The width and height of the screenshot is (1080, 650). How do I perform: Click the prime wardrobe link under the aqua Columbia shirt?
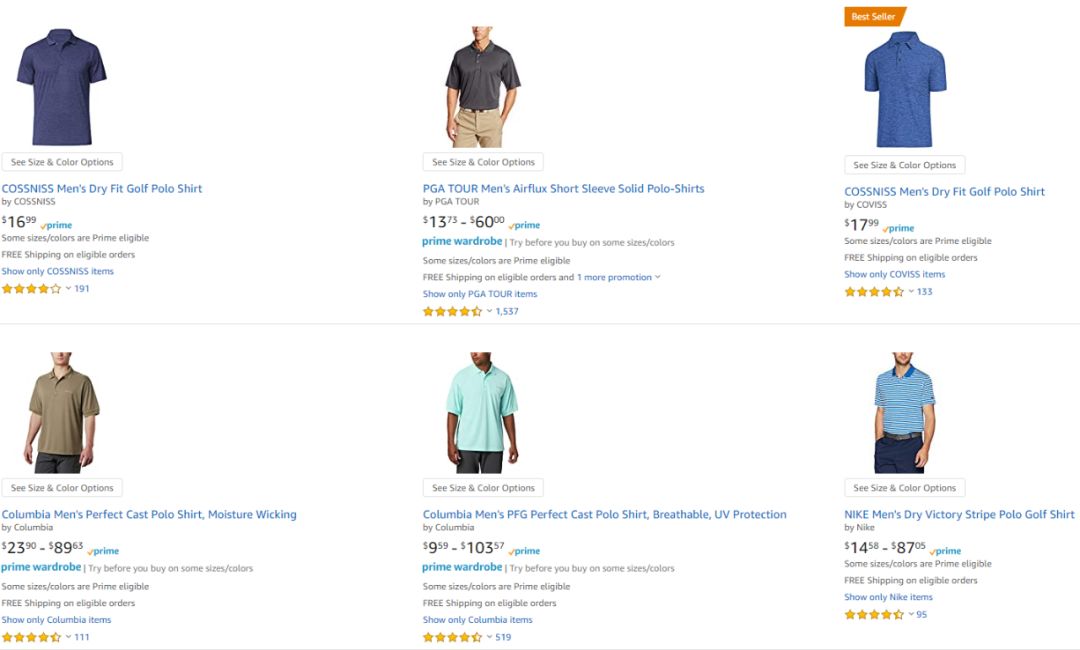pos(461,566)
